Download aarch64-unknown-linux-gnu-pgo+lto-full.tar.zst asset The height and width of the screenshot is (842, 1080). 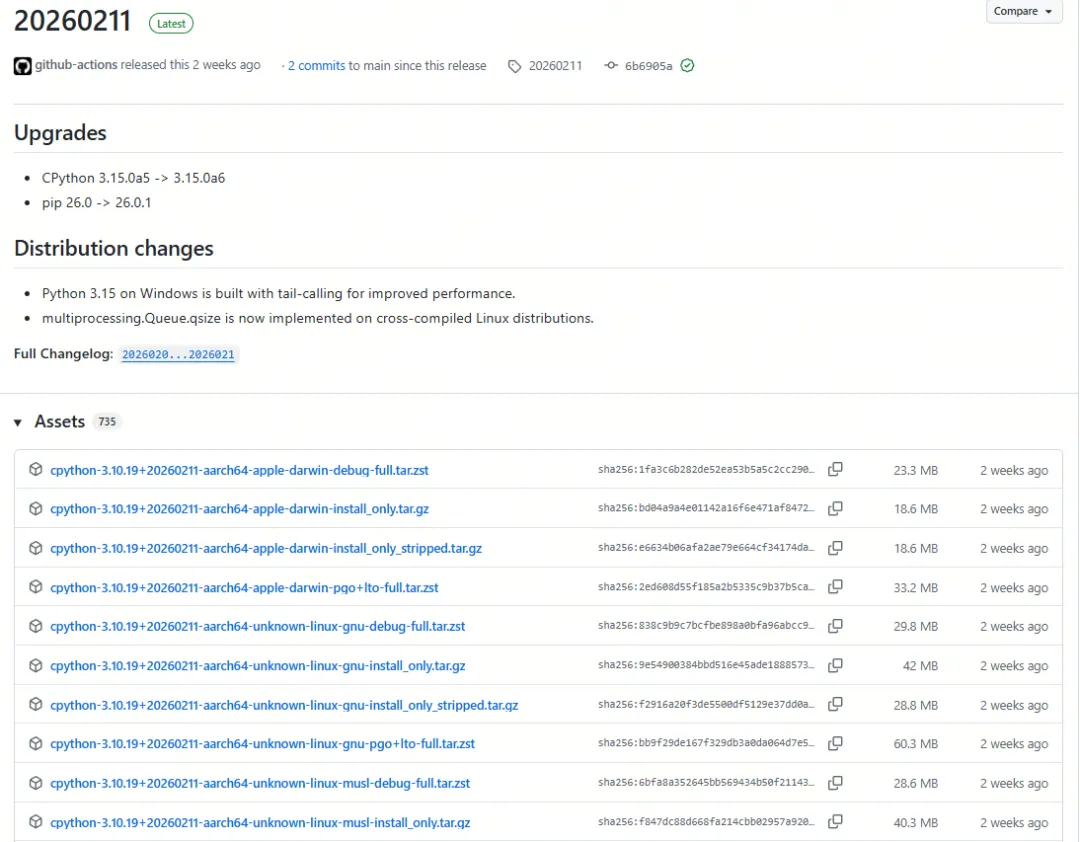262,744
